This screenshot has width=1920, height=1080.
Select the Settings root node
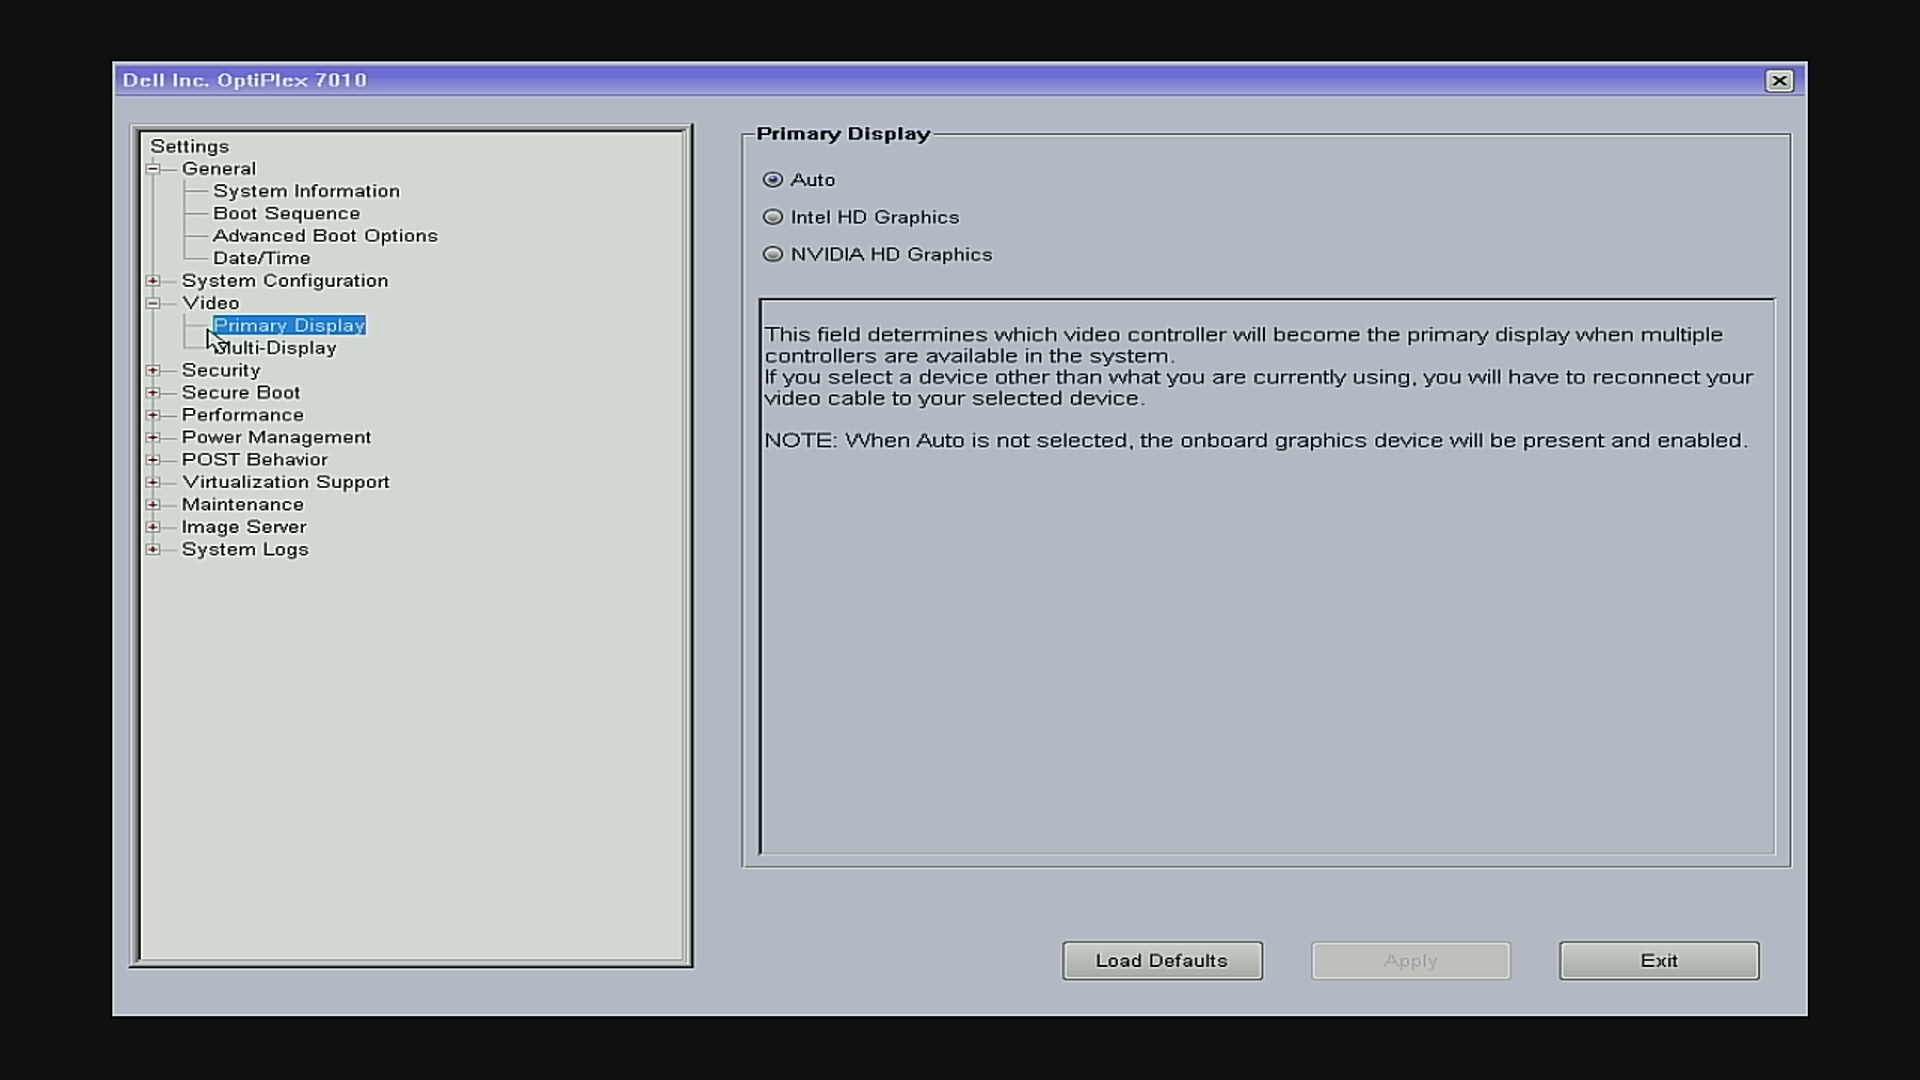pos(189,146)
